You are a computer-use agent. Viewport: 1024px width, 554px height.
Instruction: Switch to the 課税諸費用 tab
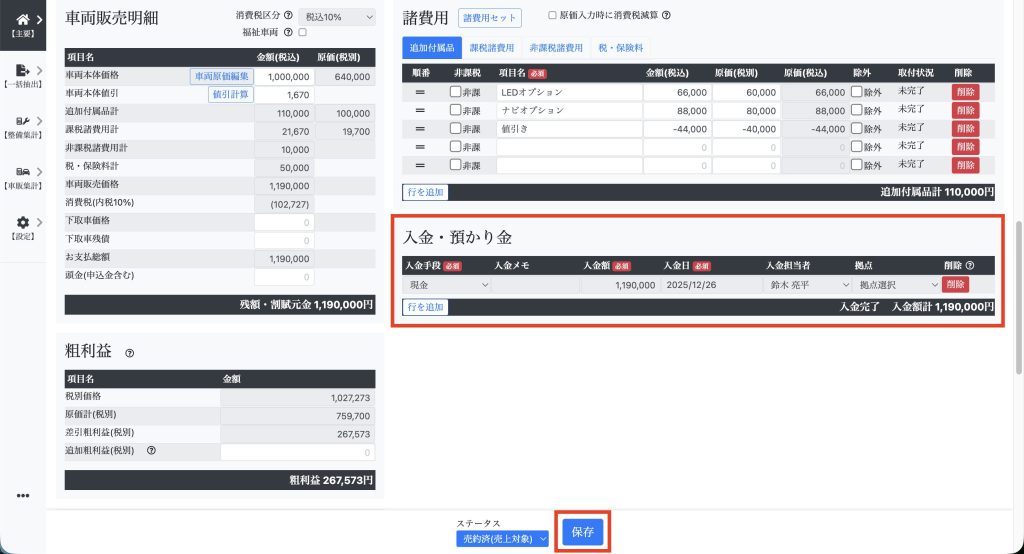coord(492,47)
